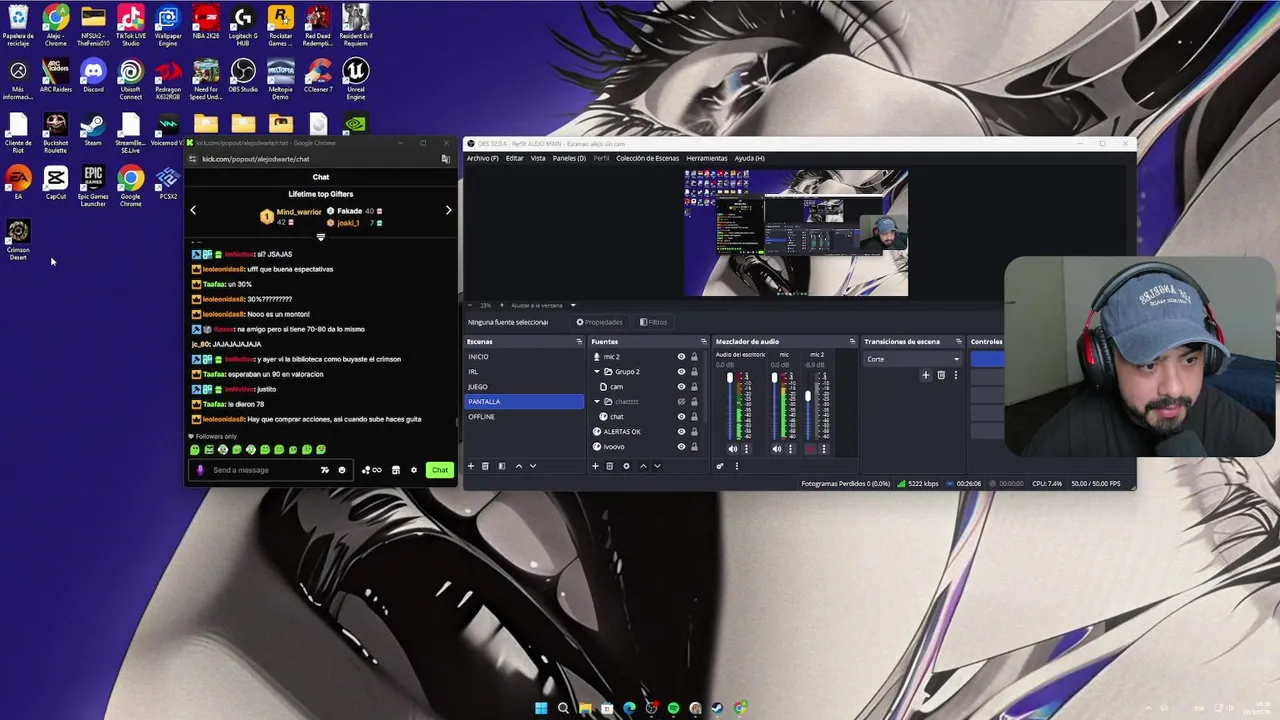Collapse the chattttt group in Fuentes
Viewport: 1280px width, 720px height.
tap(597, 402)
